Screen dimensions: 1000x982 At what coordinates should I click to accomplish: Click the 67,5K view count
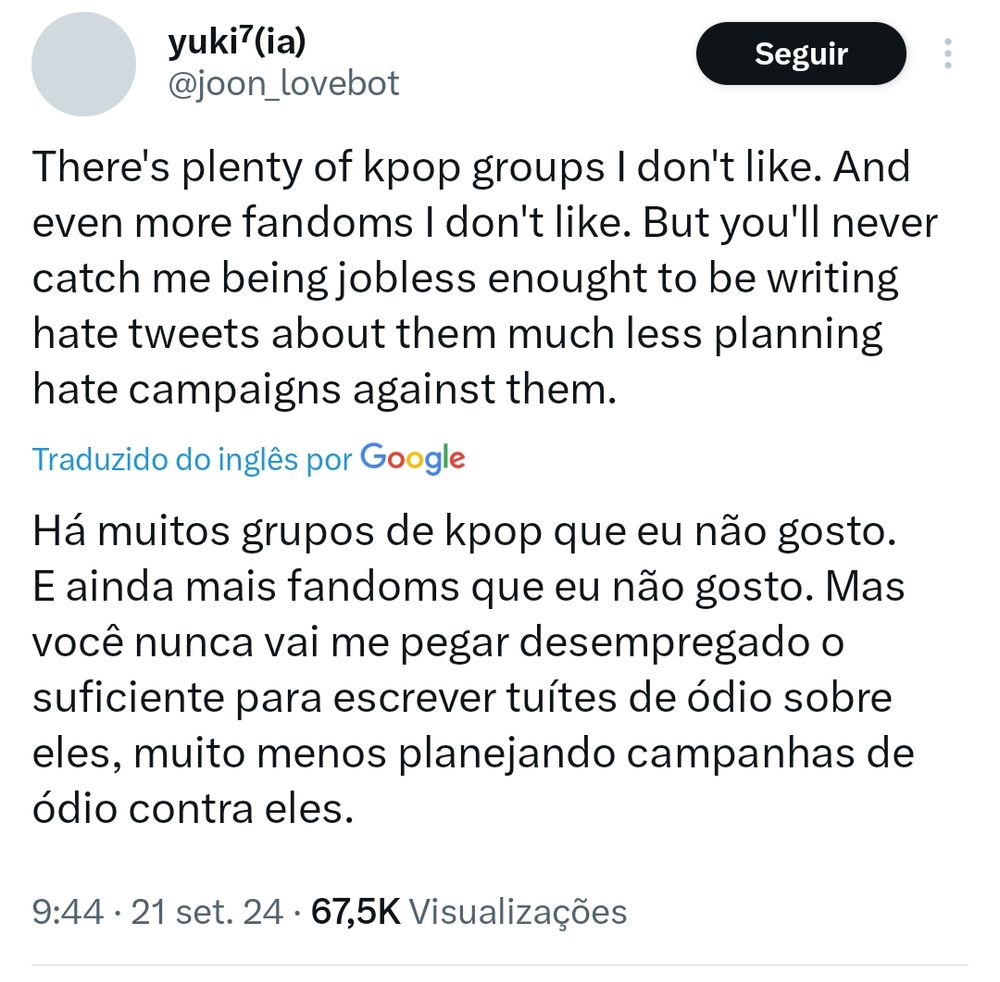pyautogui.click(x=355, y=911)
